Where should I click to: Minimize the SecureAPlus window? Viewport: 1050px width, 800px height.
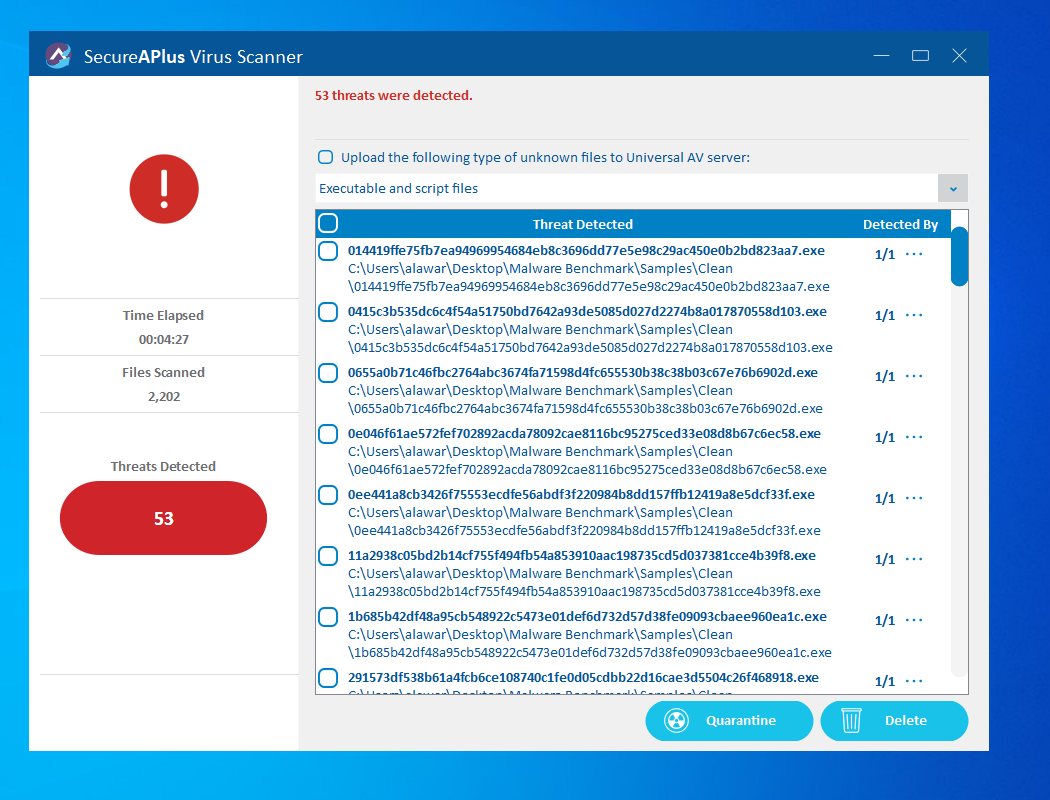881,56
